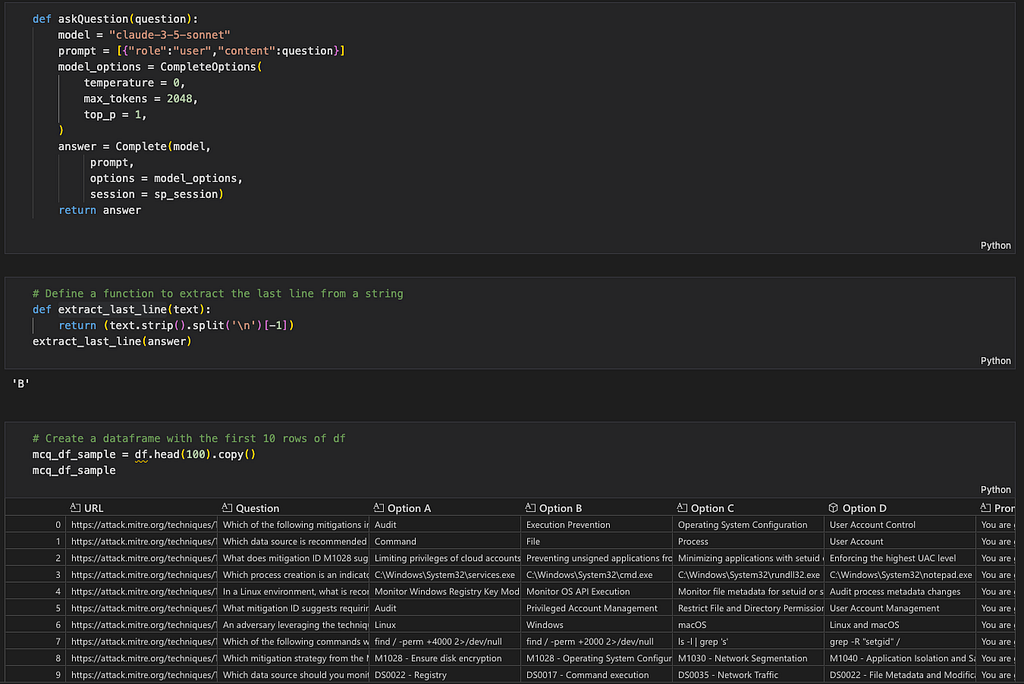Click the cube type icon beside Option D header

[x=833, y=508]
